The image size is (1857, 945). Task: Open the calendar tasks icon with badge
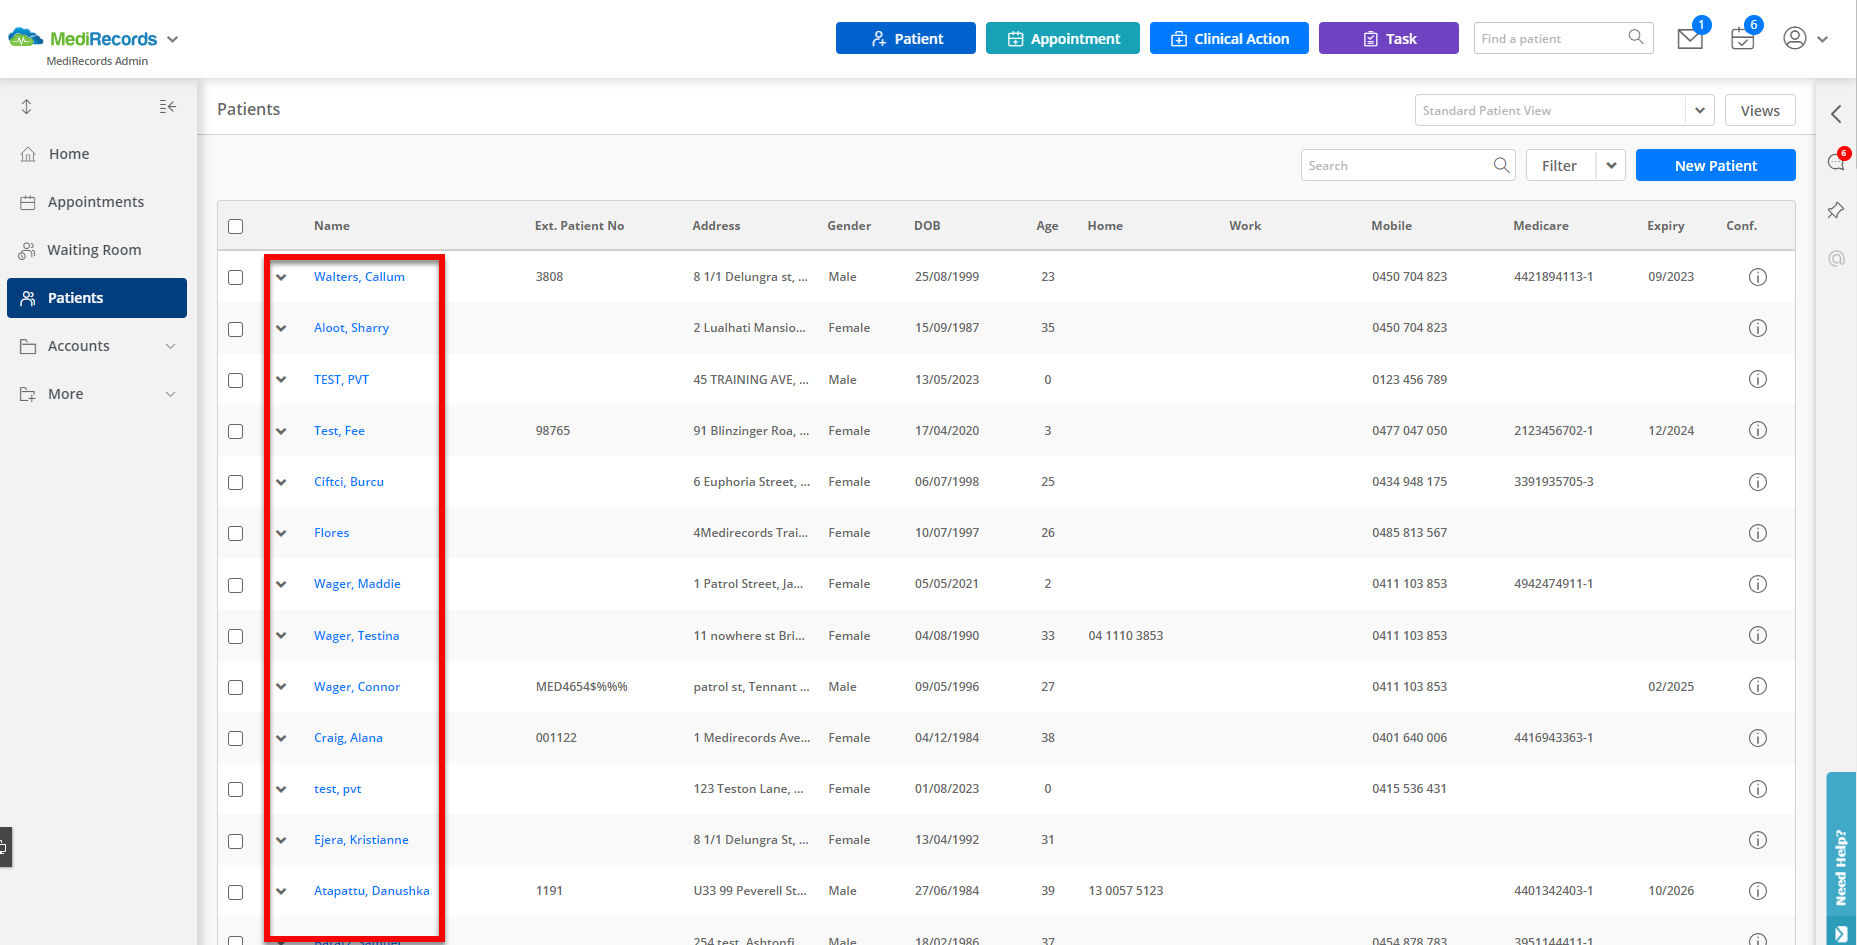click(x=1743, y=39)
